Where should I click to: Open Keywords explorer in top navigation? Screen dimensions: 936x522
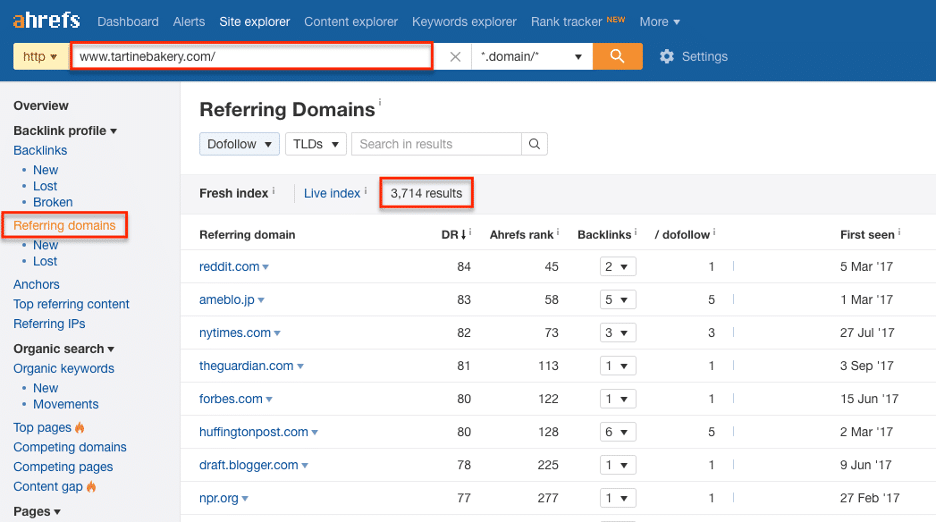464,21
